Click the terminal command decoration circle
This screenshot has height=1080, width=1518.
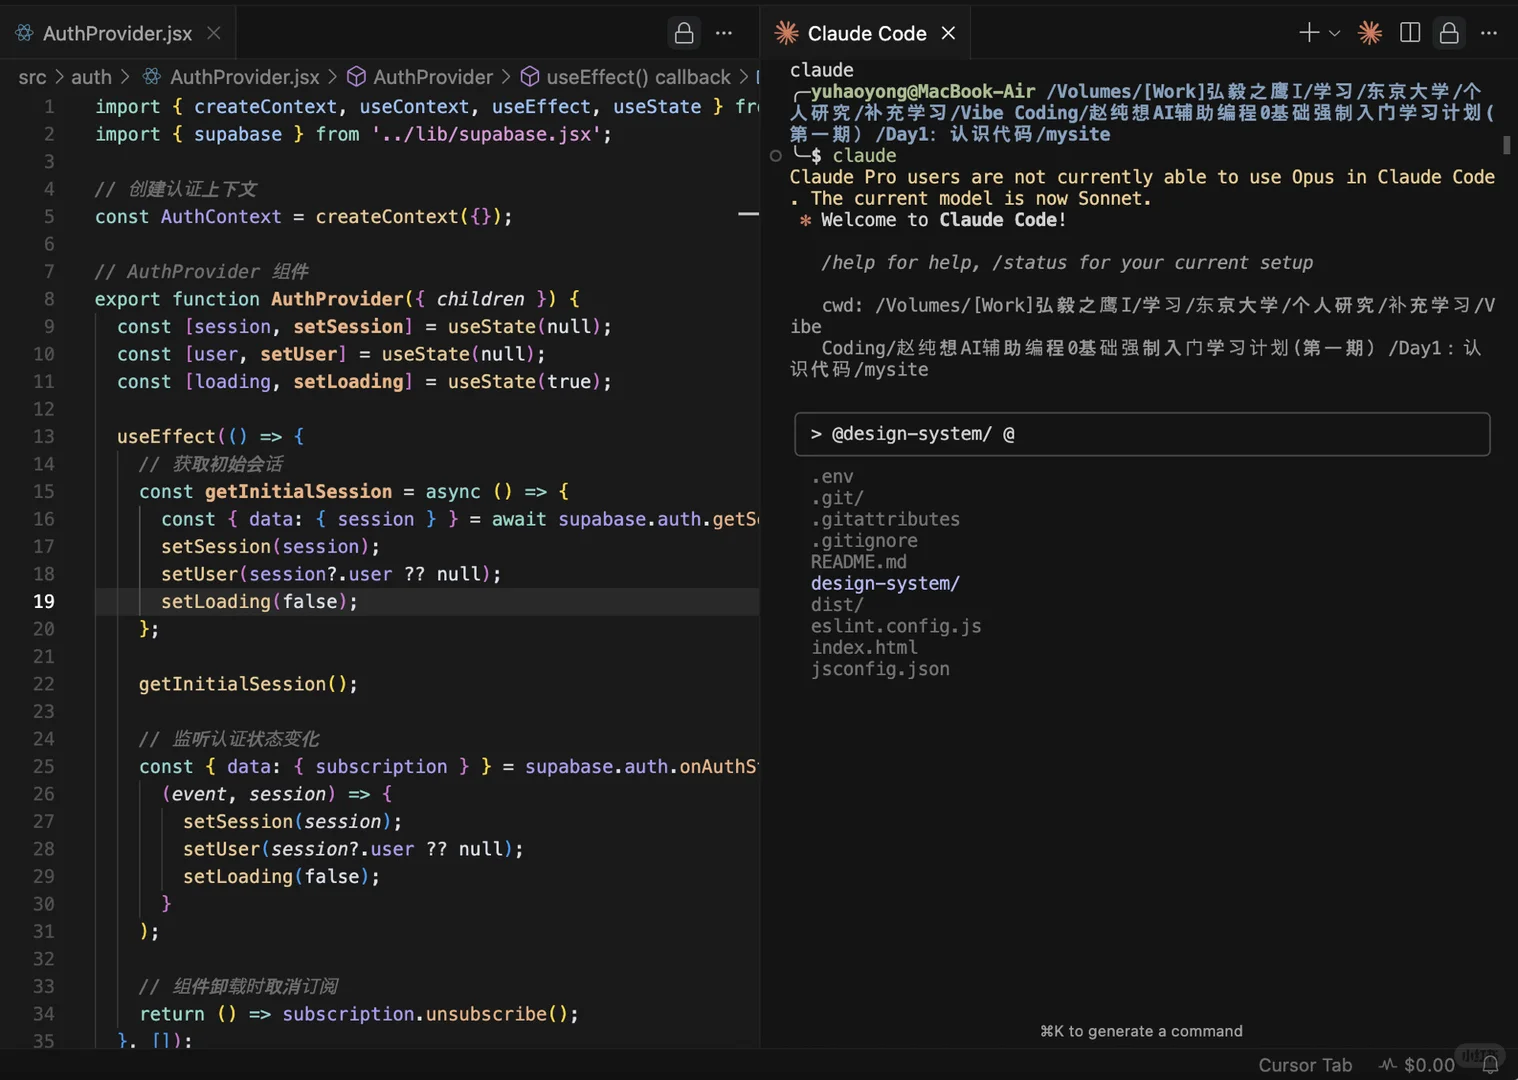click(x=776, y=156)
